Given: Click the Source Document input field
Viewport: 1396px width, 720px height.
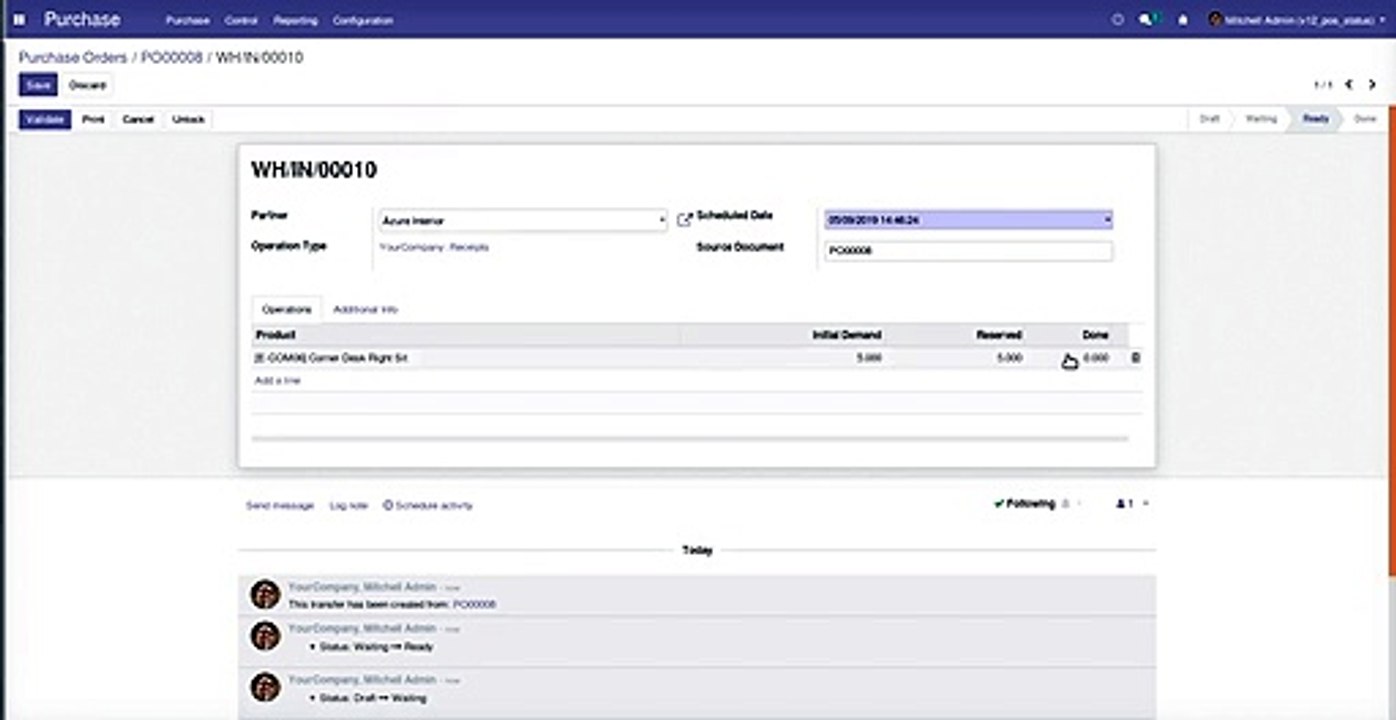Looking at the screenshot, I should click(x=968, y=251).
